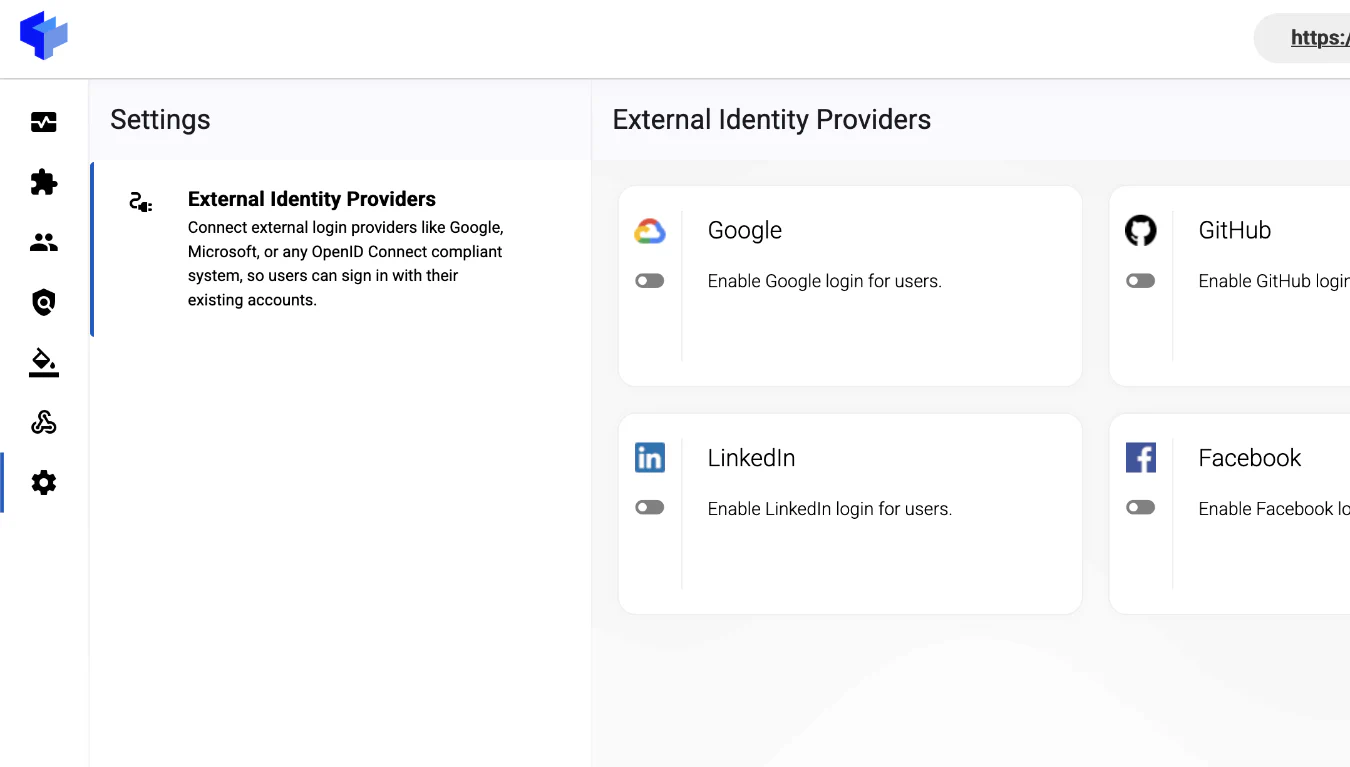Select External Identity Providers settings item
The image size is (1350, 767).
[x=341, y=249]
